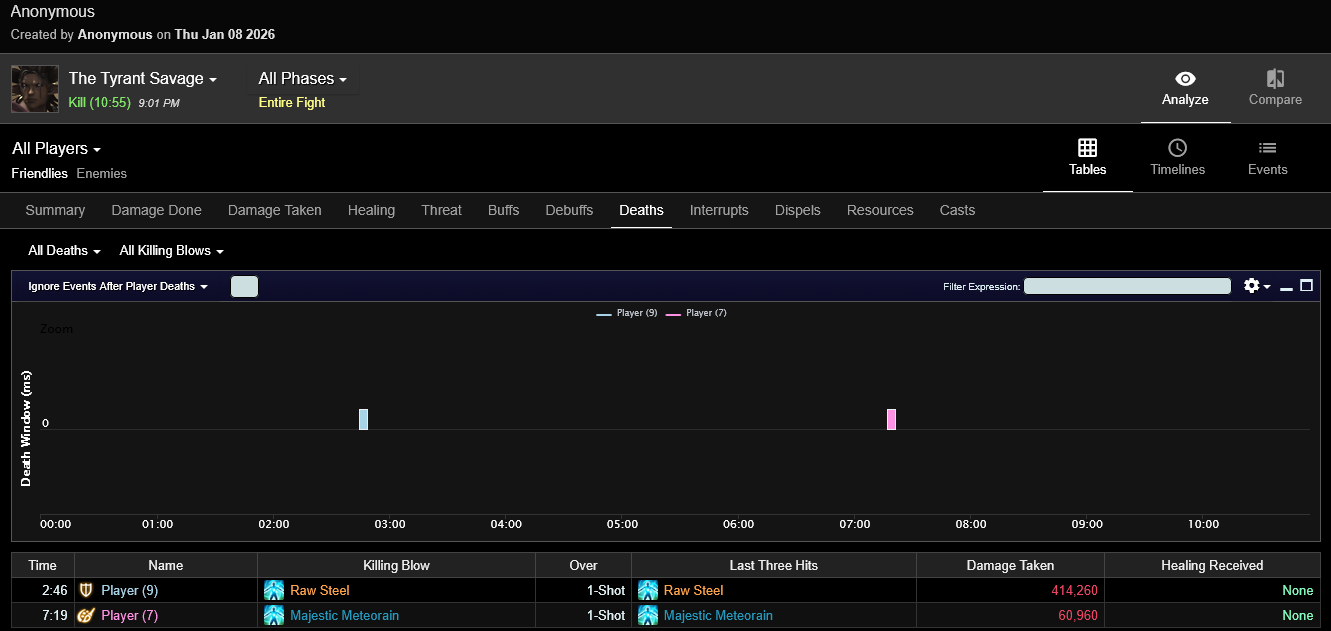The image size is (1331, 631).
Task: Switch to Events list icon
Action: coord(1267,148)
